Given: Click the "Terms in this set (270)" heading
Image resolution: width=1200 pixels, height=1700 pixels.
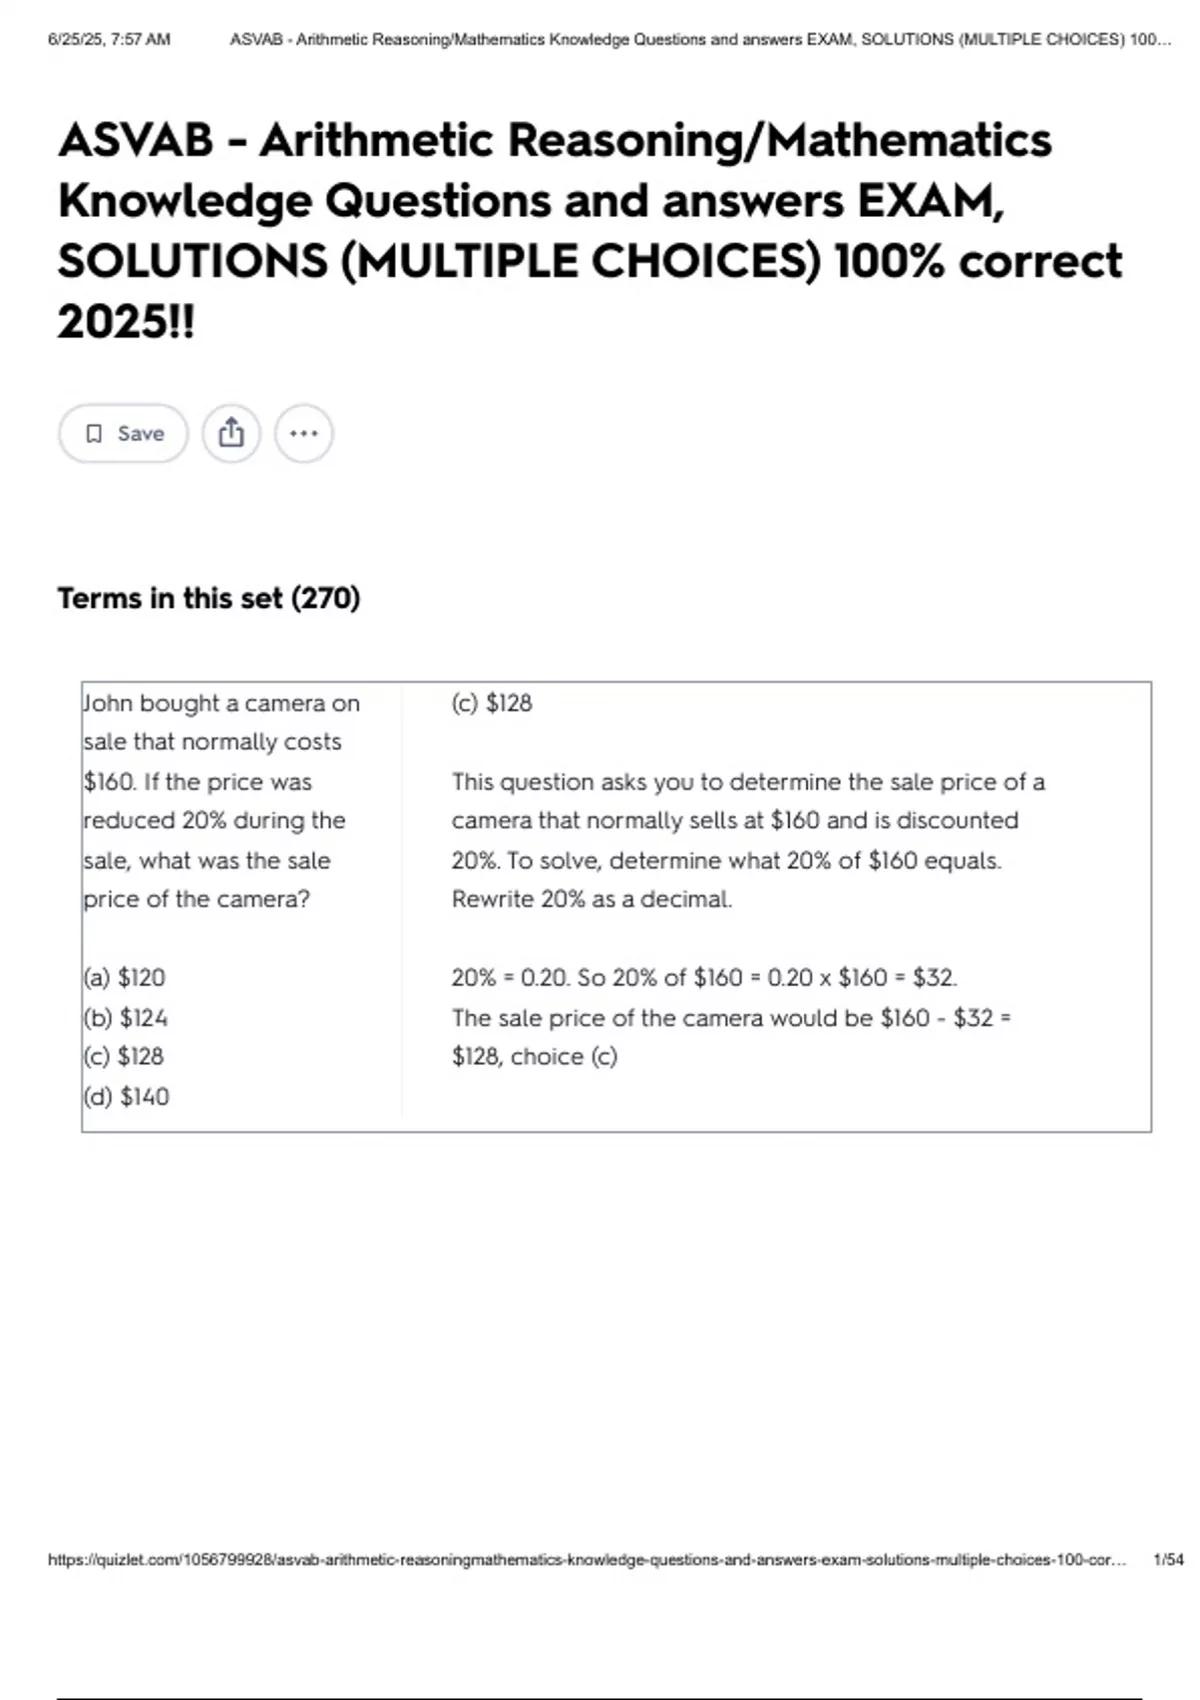Looking at the screenshot, I should pyautogui.click(x=208, y=598).
